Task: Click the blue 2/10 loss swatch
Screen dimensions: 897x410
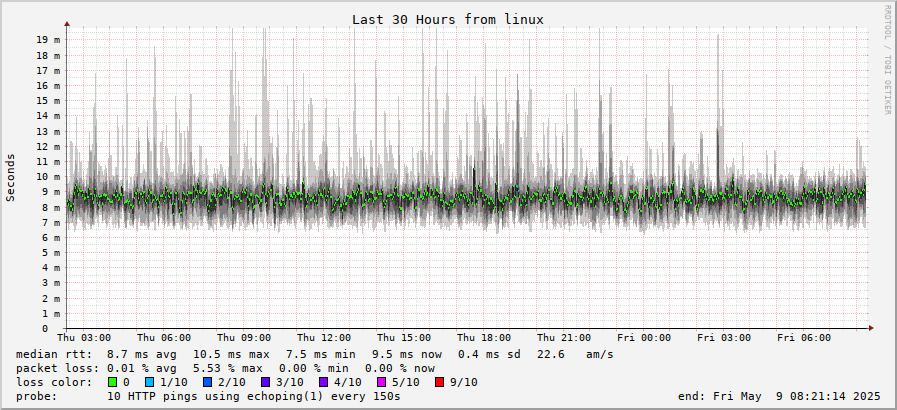Action: [207, 382]
